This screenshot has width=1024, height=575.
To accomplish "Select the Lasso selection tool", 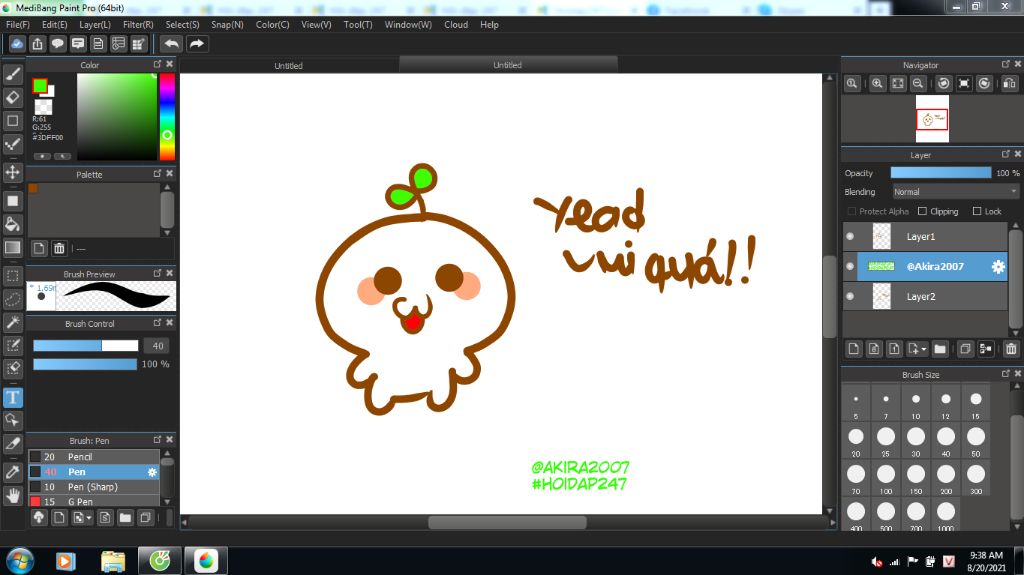I will pos(12,299).
